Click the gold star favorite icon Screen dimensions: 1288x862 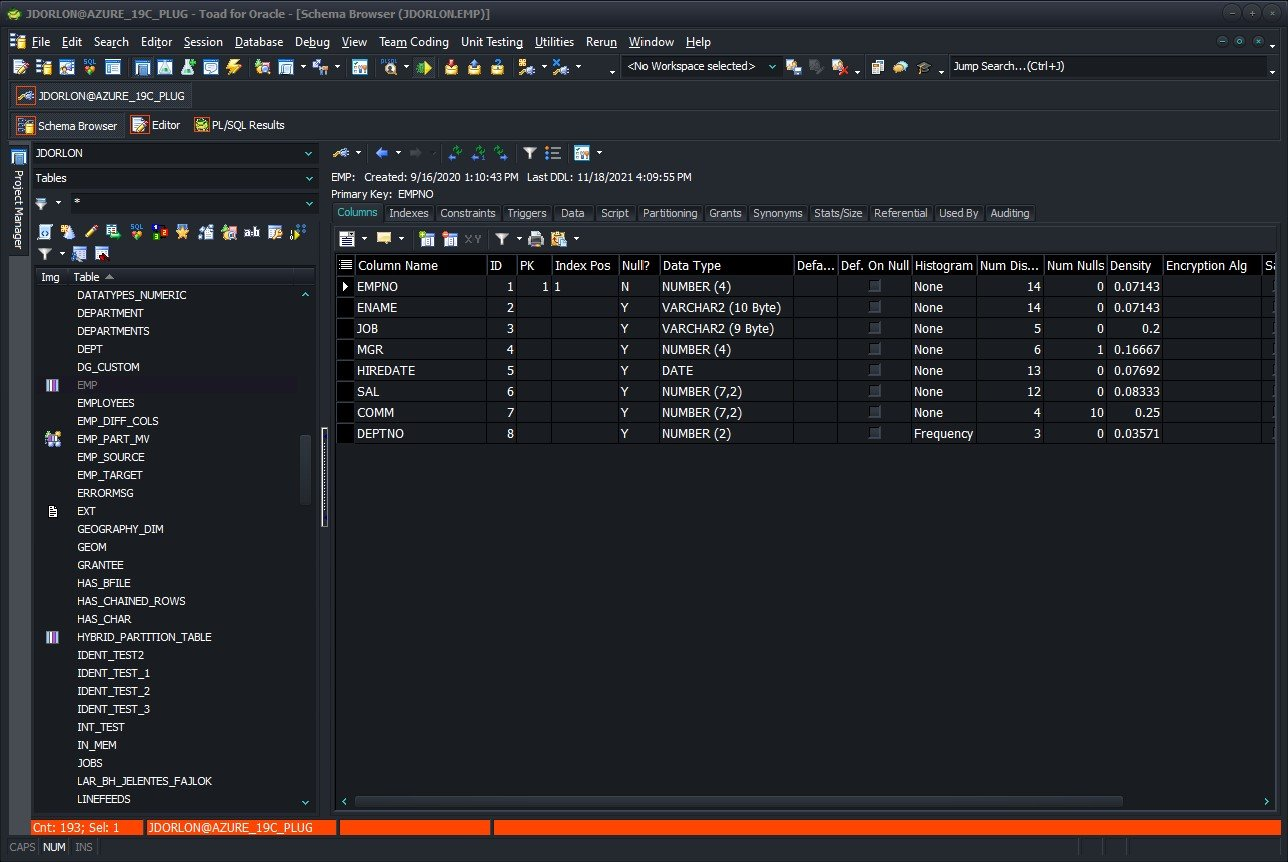(182, 231)
